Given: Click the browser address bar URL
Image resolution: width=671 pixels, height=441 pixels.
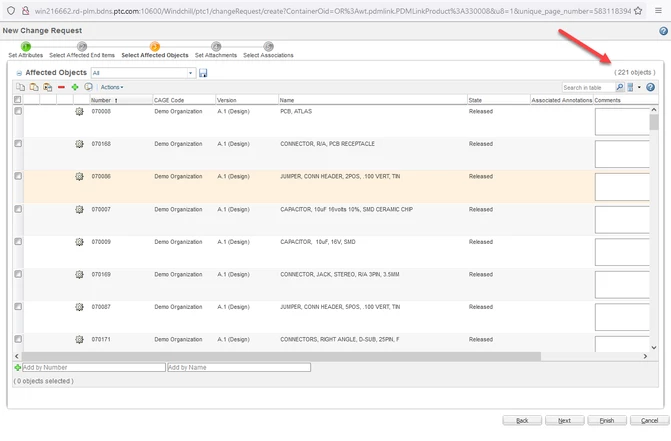Looking at the screenshot, I should [333, 11].
